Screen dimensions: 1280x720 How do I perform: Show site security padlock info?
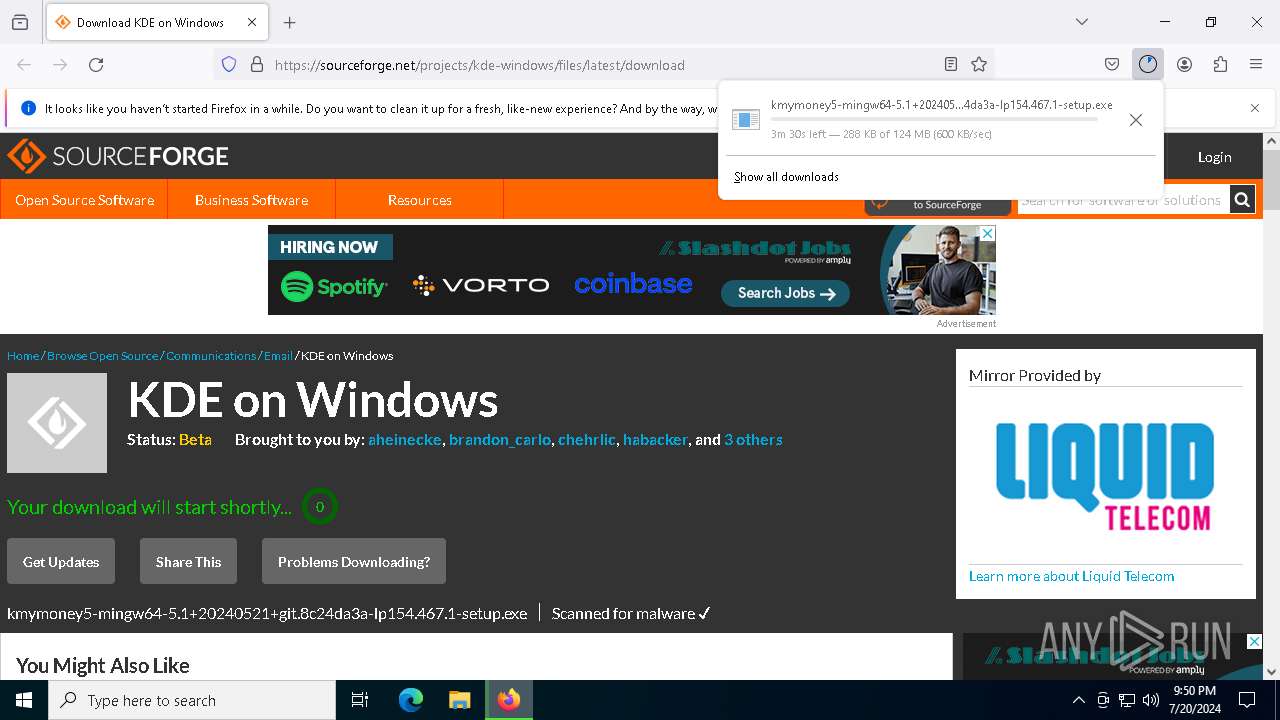257,64
